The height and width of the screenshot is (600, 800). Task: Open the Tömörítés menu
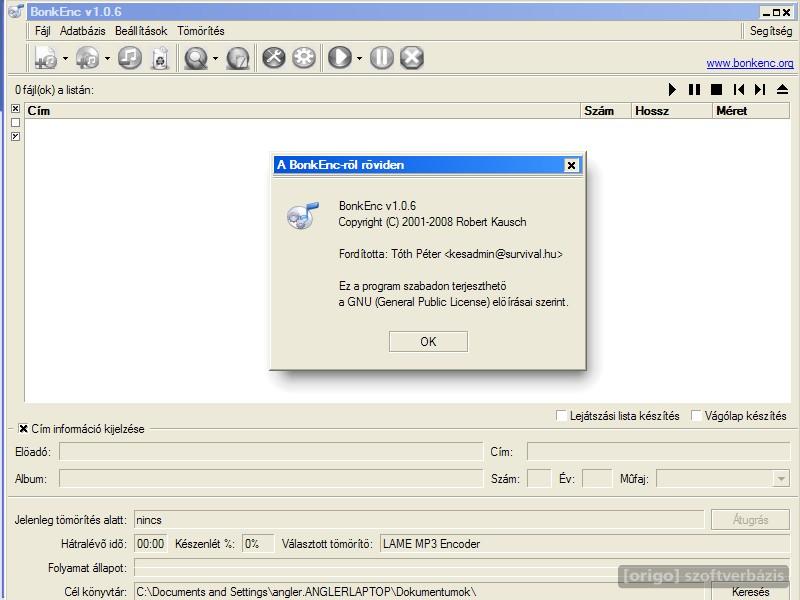point(201,31)
